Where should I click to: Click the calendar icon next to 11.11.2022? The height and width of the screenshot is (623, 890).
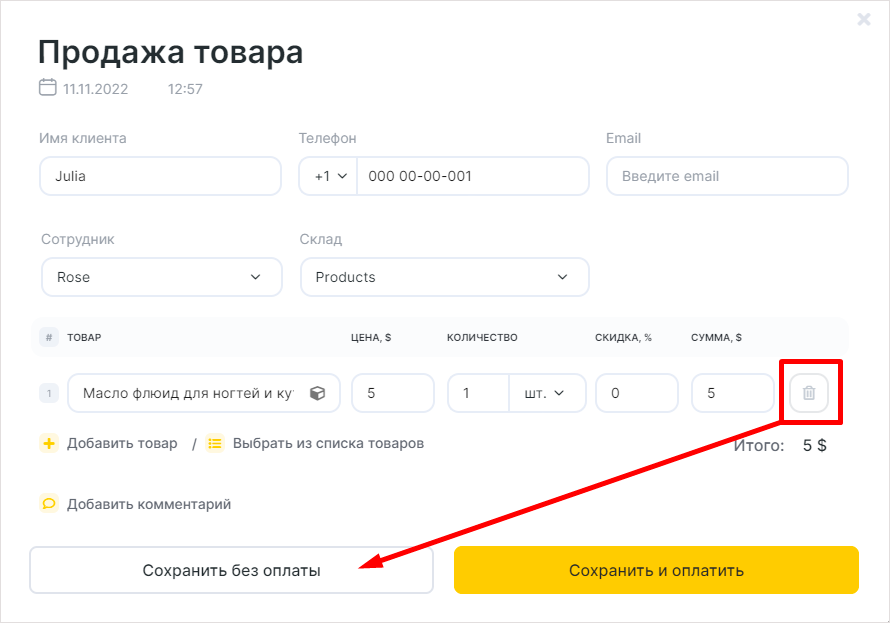(x=48, y=87)
